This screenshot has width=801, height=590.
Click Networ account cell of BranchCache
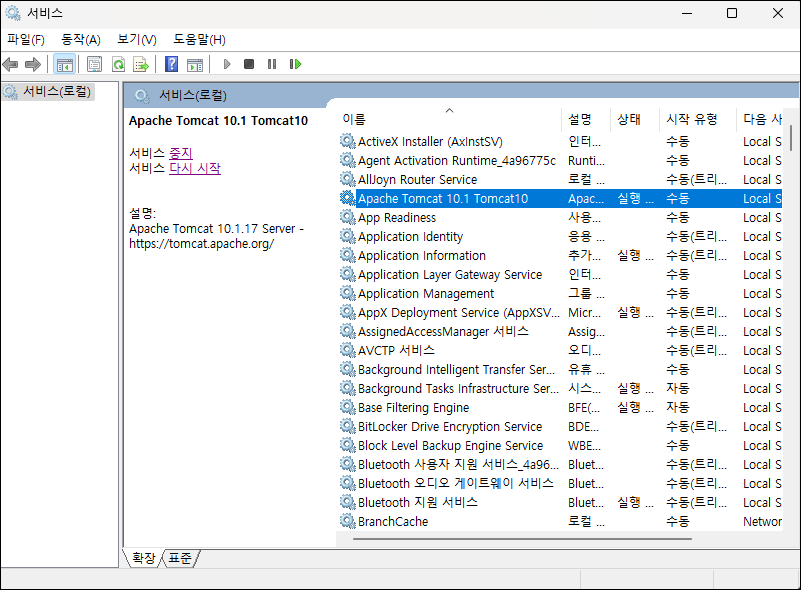coord(762,521)
